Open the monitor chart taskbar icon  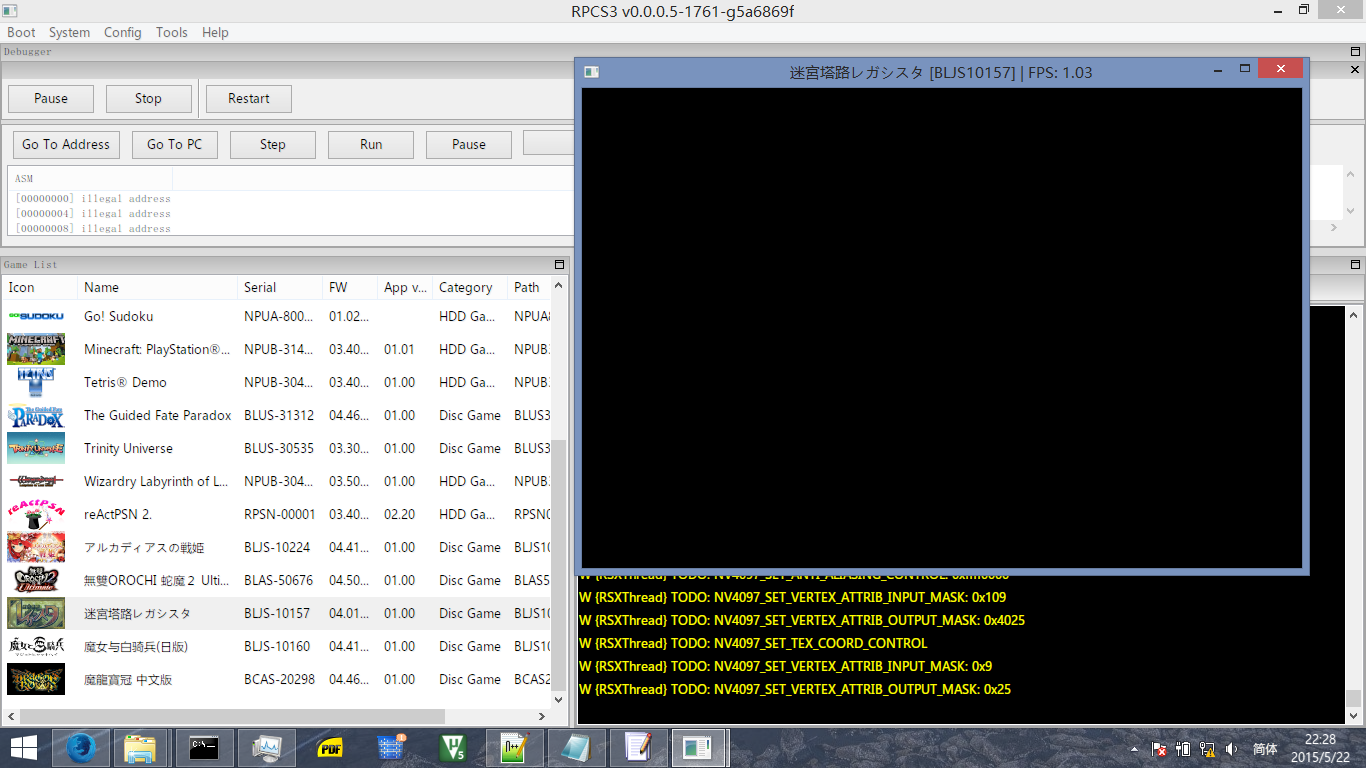266,748
